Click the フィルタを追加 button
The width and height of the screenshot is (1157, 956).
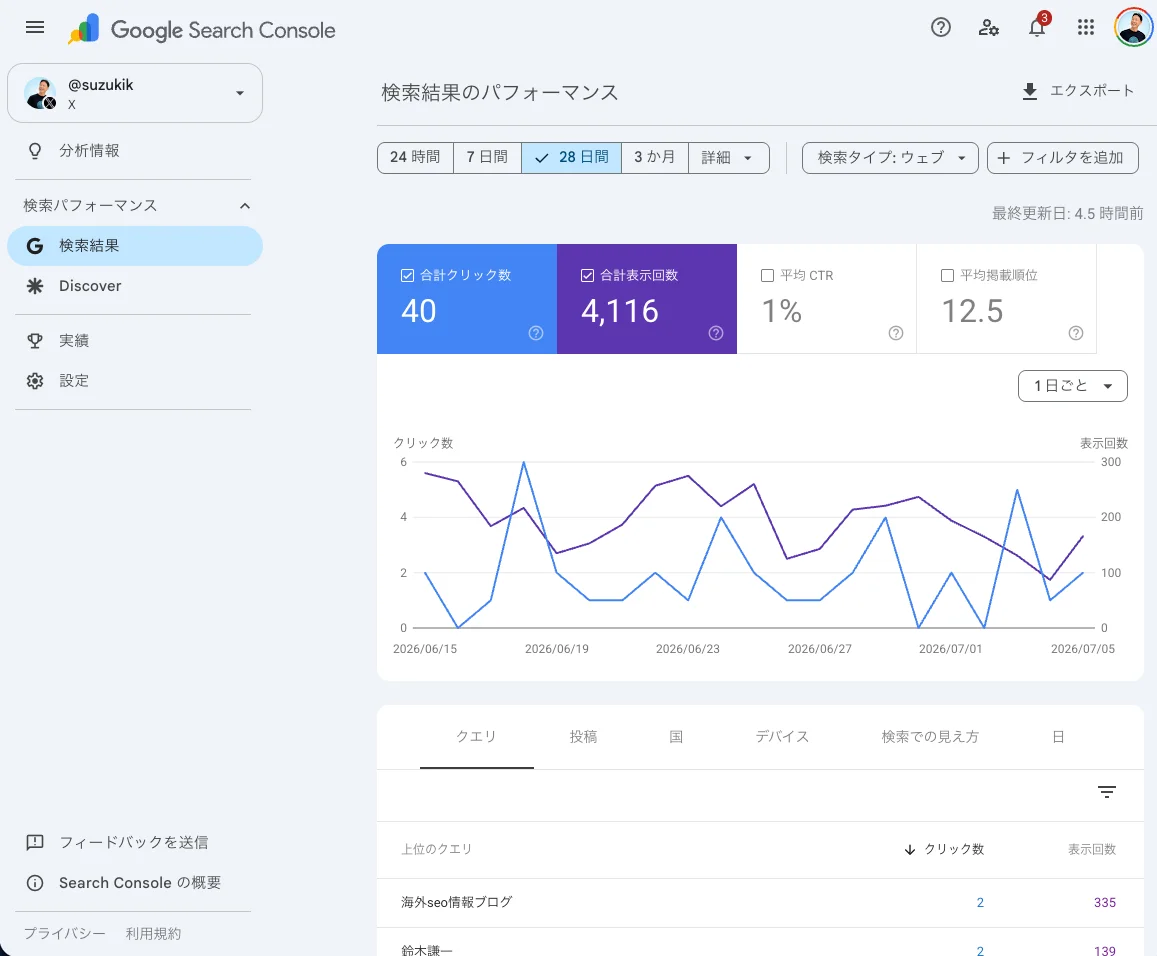(x=1063, y=158)
